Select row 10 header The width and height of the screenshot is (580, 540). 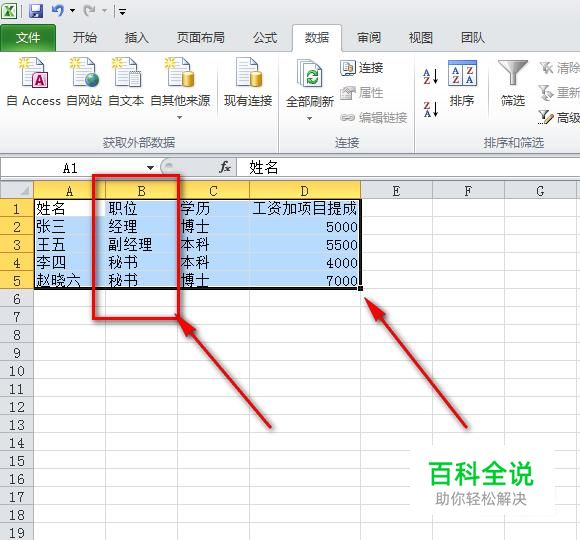[17, 371]
